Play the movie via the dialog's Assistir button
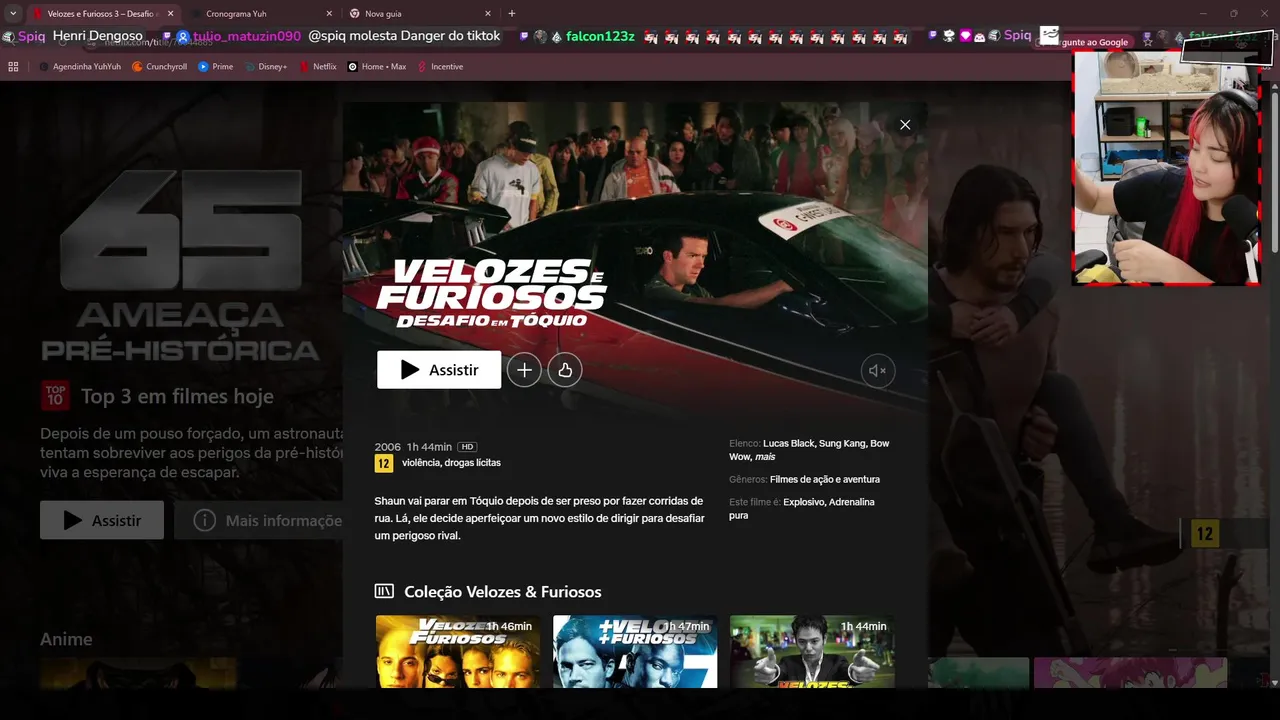The image size is (1280, 720). [x=439, y=370]
